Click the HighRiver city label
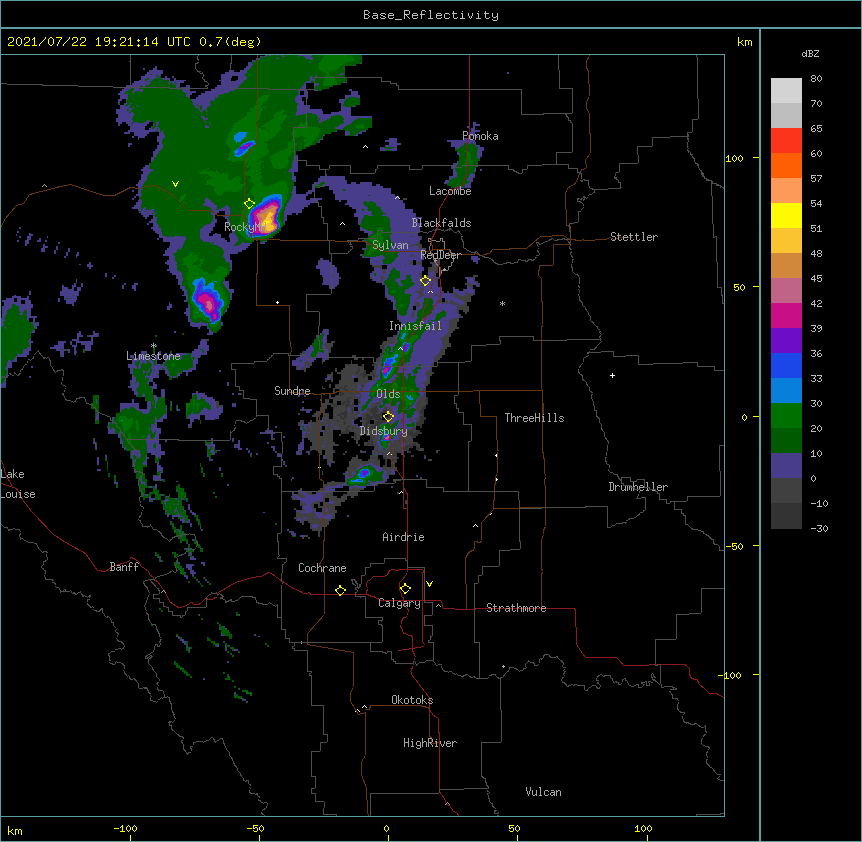This screenshot has width=862, height=842. 430,743
